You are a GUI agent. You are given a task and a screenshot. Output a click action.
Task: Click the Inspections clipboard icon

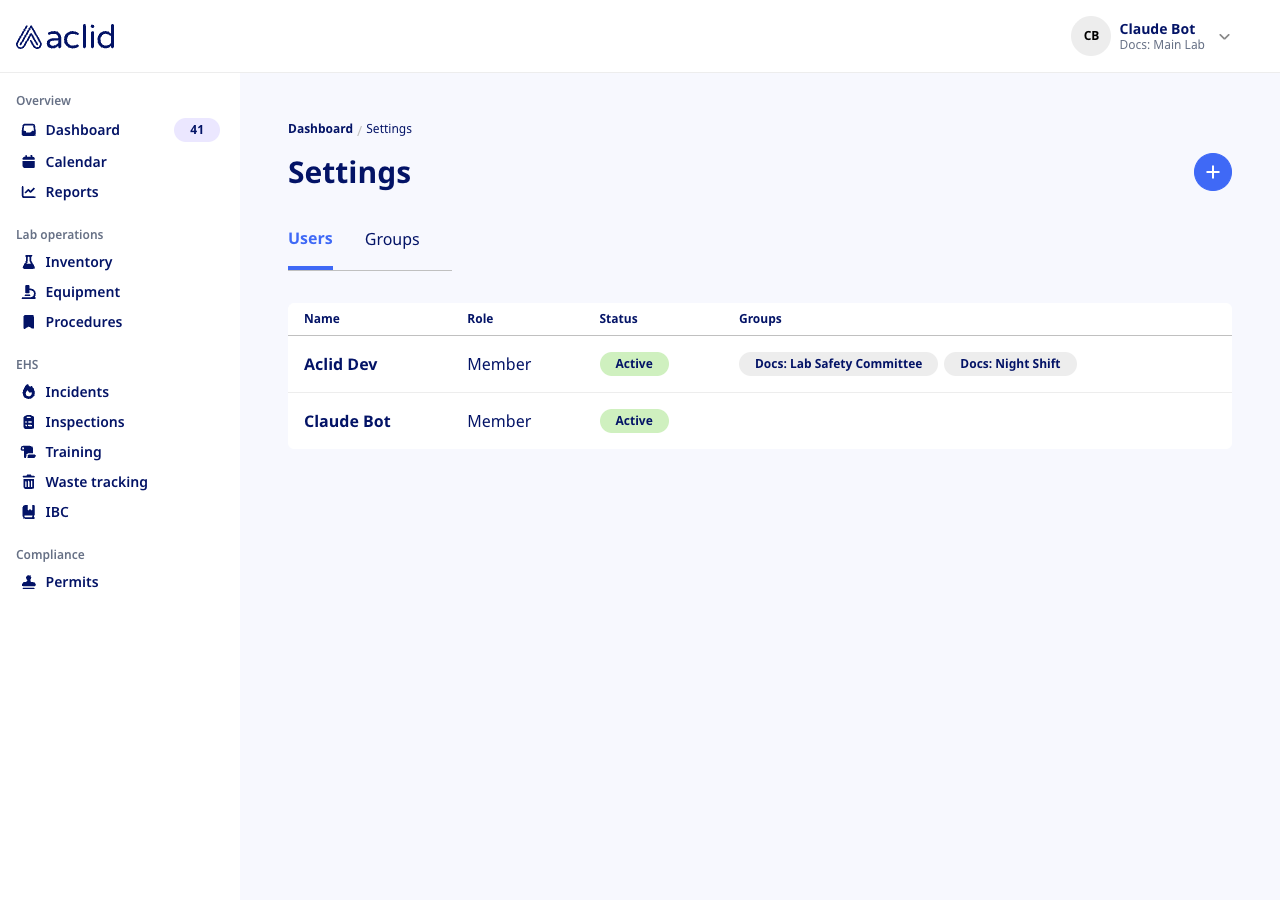[29, 422]
